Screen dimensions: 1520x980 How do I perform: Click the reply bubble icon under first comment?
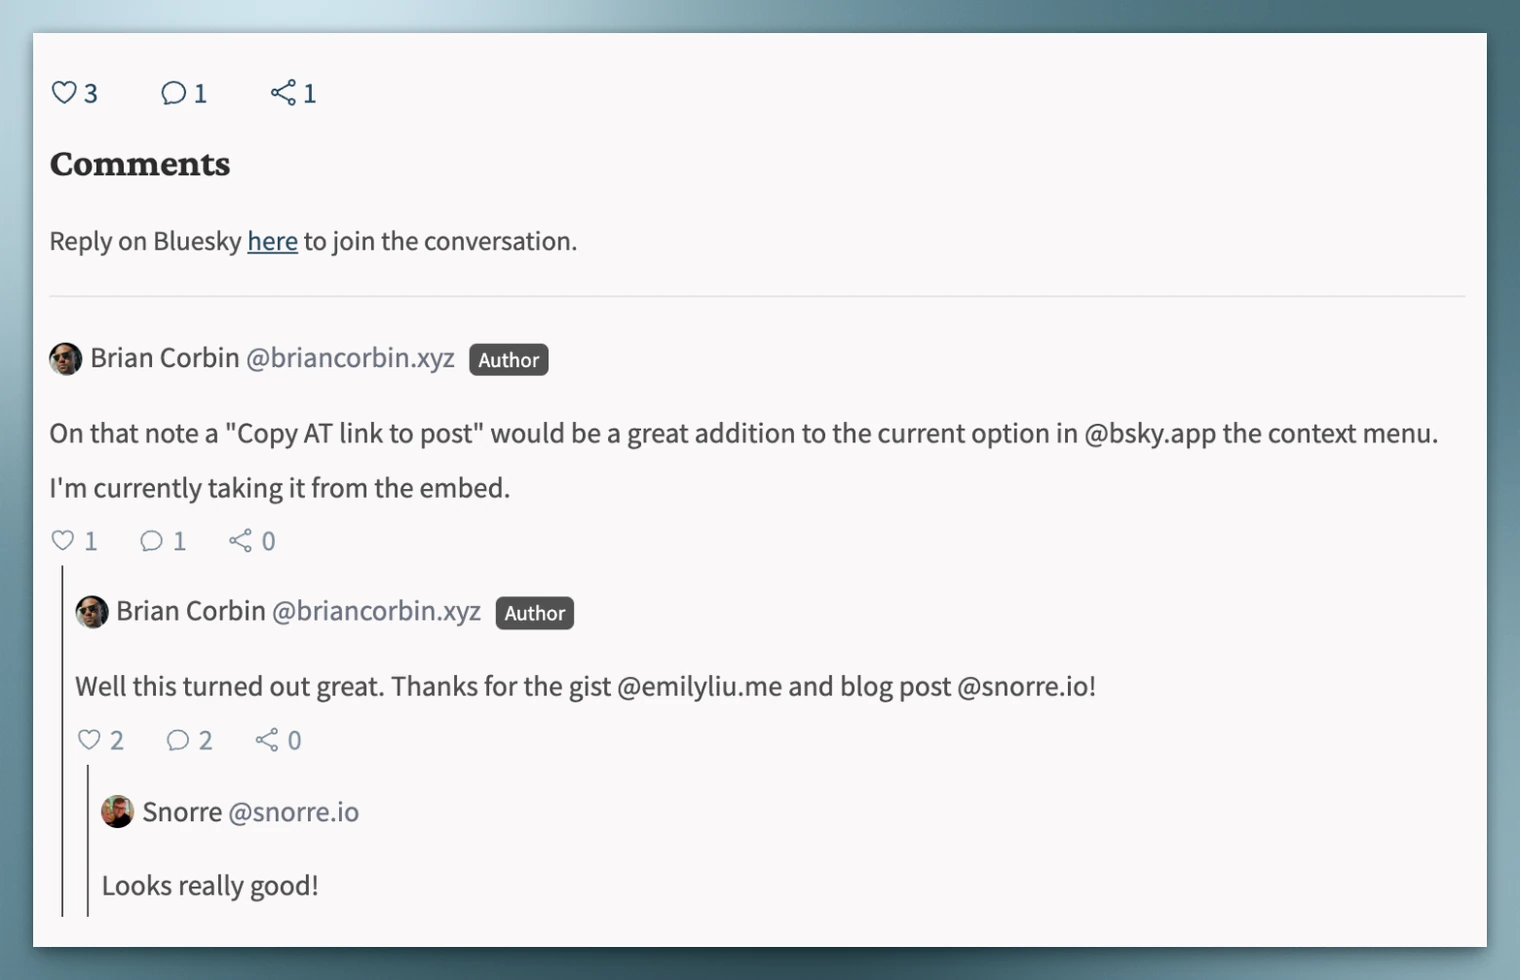click(x=151, y=541)
